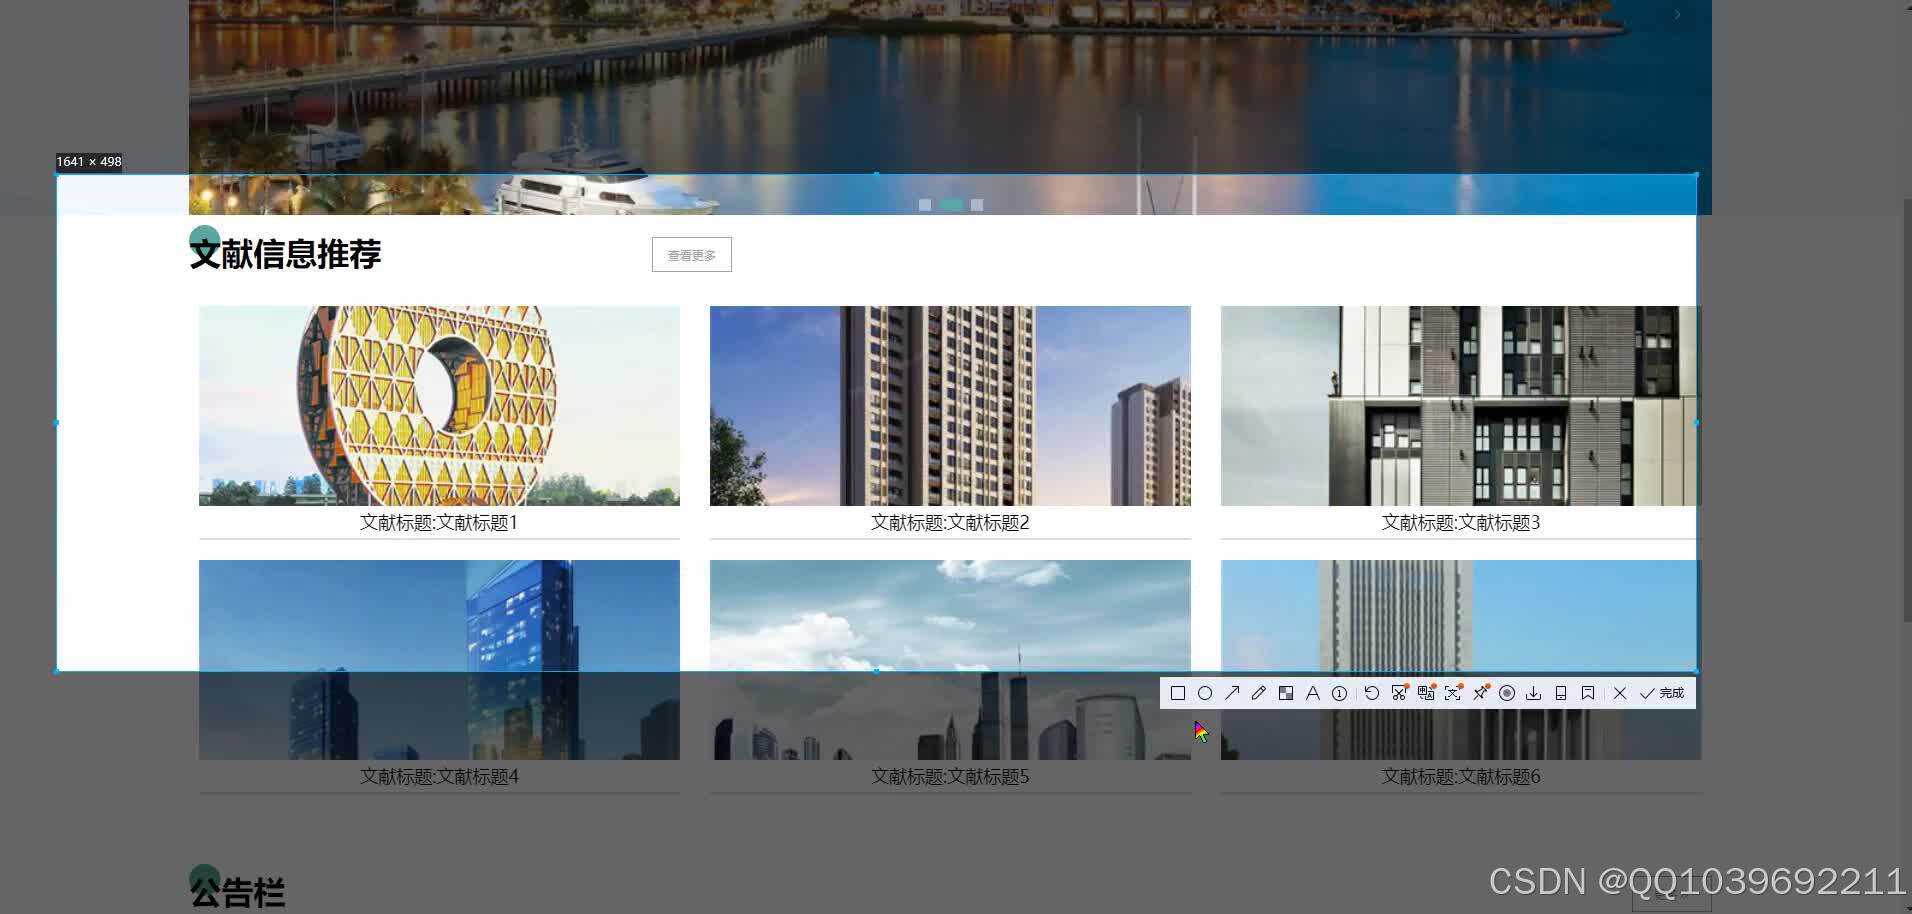This screenshot has width=1912, height=914.
Task: Select the arrow drawing tool
Action: tap(1232, 693)
